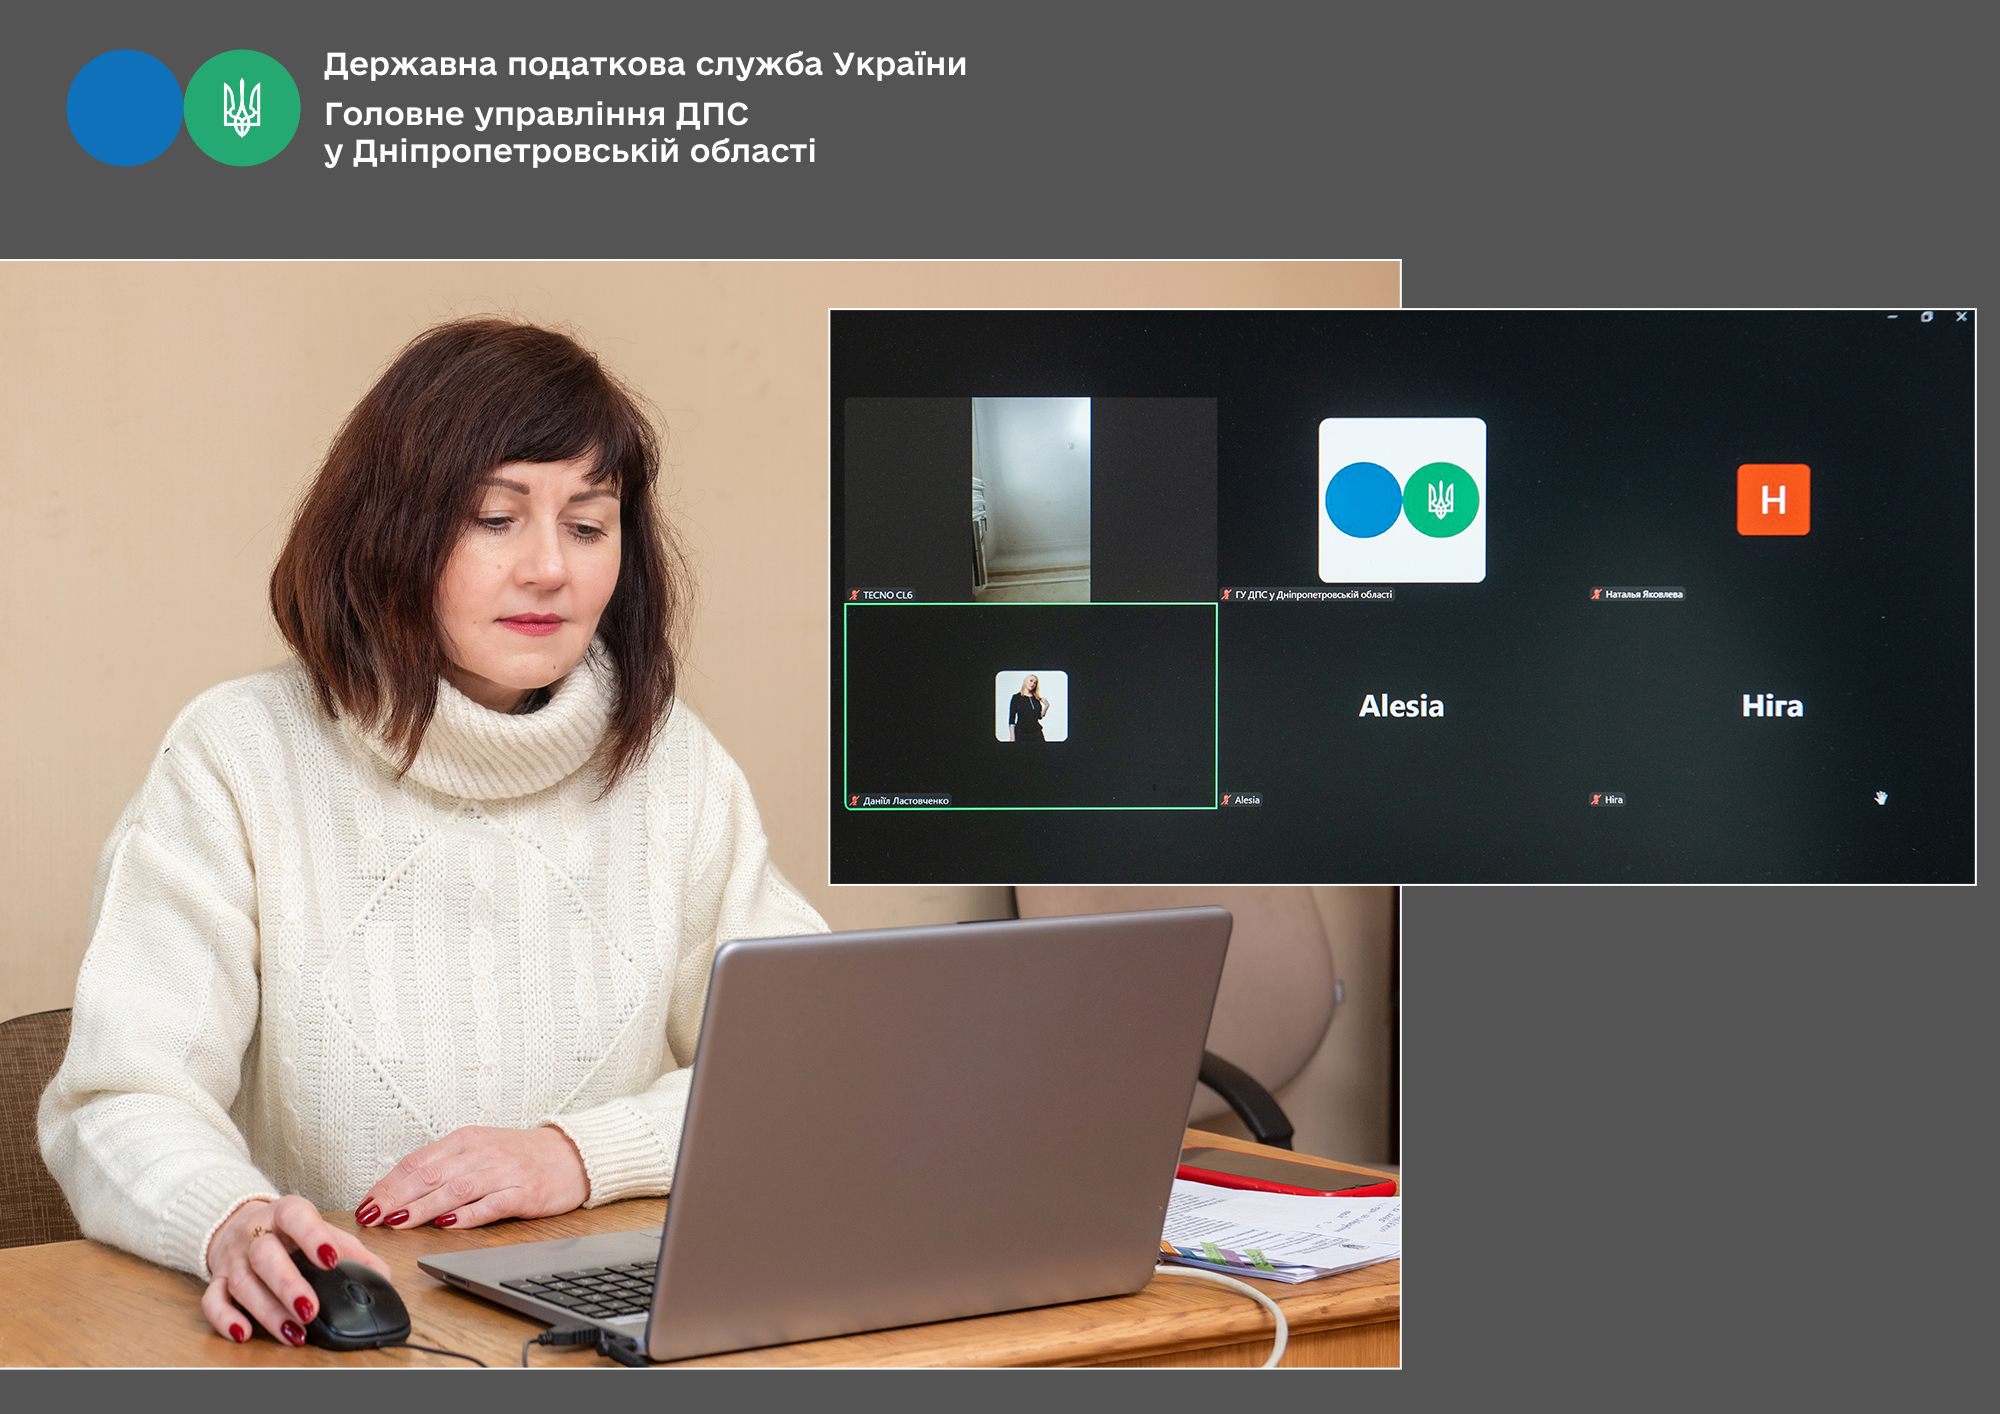Minimize the video meeting window
The image size is (2000, 1414).
pyautogui.click(x=1892, y=317)
